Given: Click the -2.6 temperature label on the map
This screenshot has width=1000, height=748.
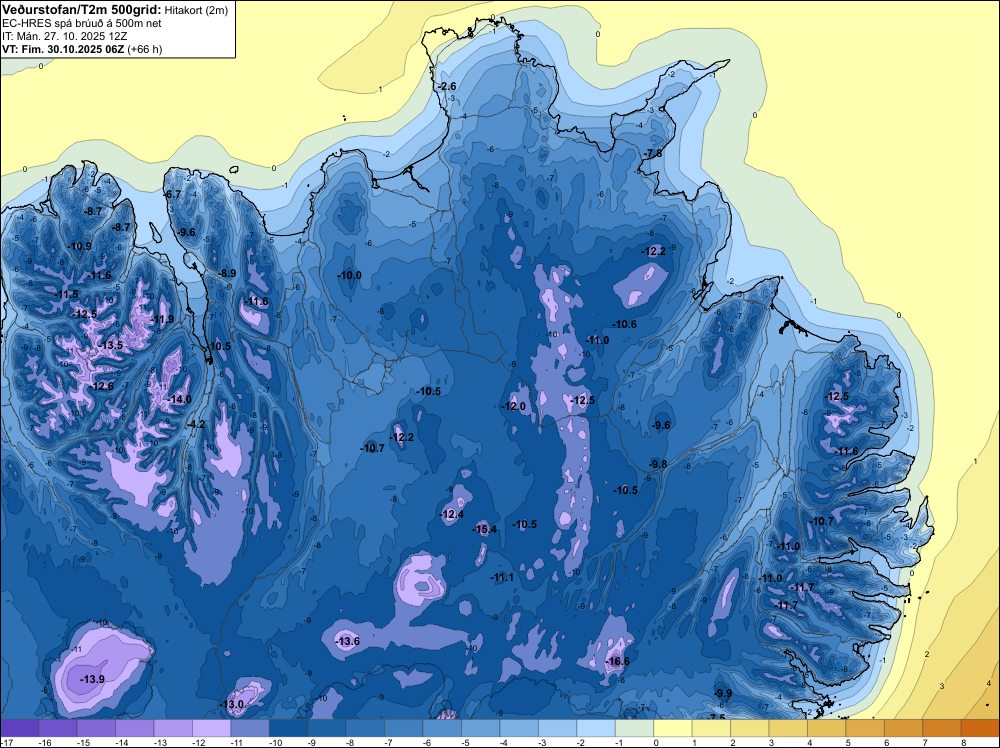Looking at the screenshot, I should pyautogui.click(x=447, y=86).
